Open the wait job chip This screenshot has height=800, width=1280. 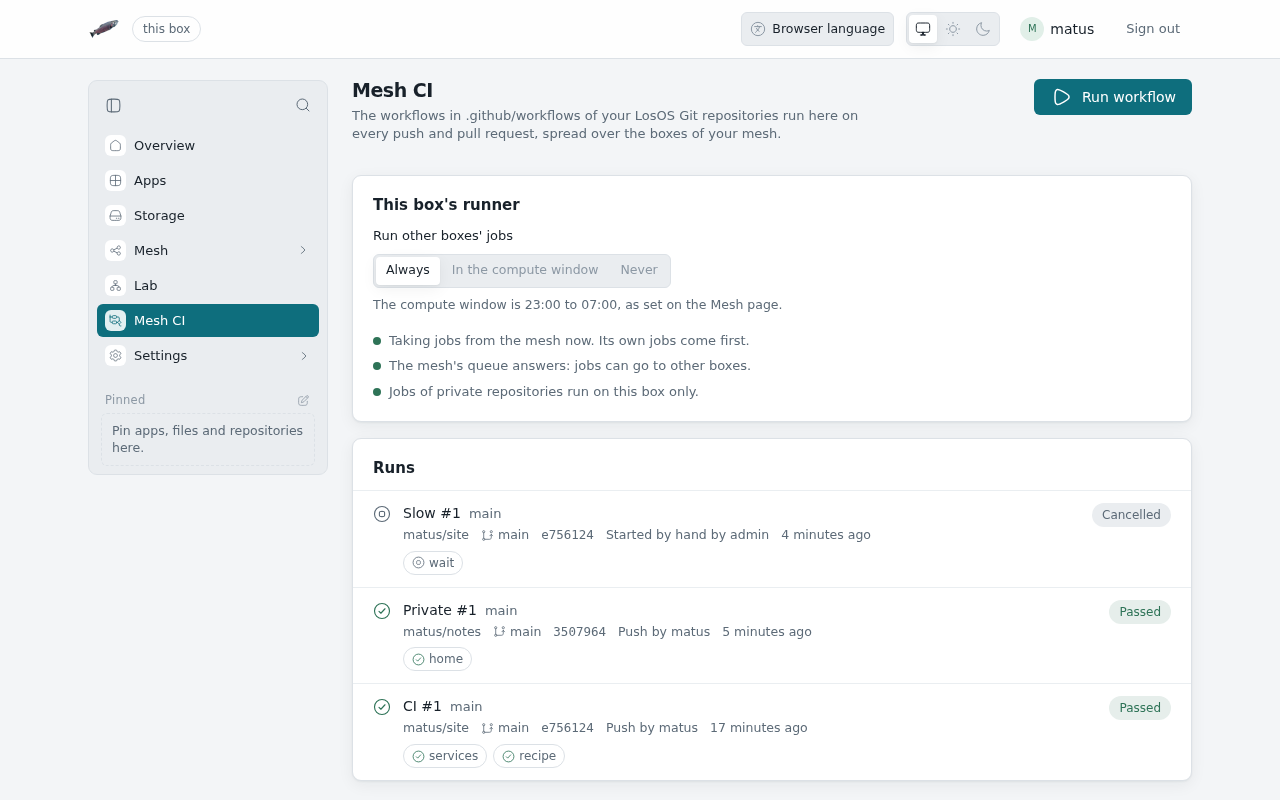click(x=433, y=563)
